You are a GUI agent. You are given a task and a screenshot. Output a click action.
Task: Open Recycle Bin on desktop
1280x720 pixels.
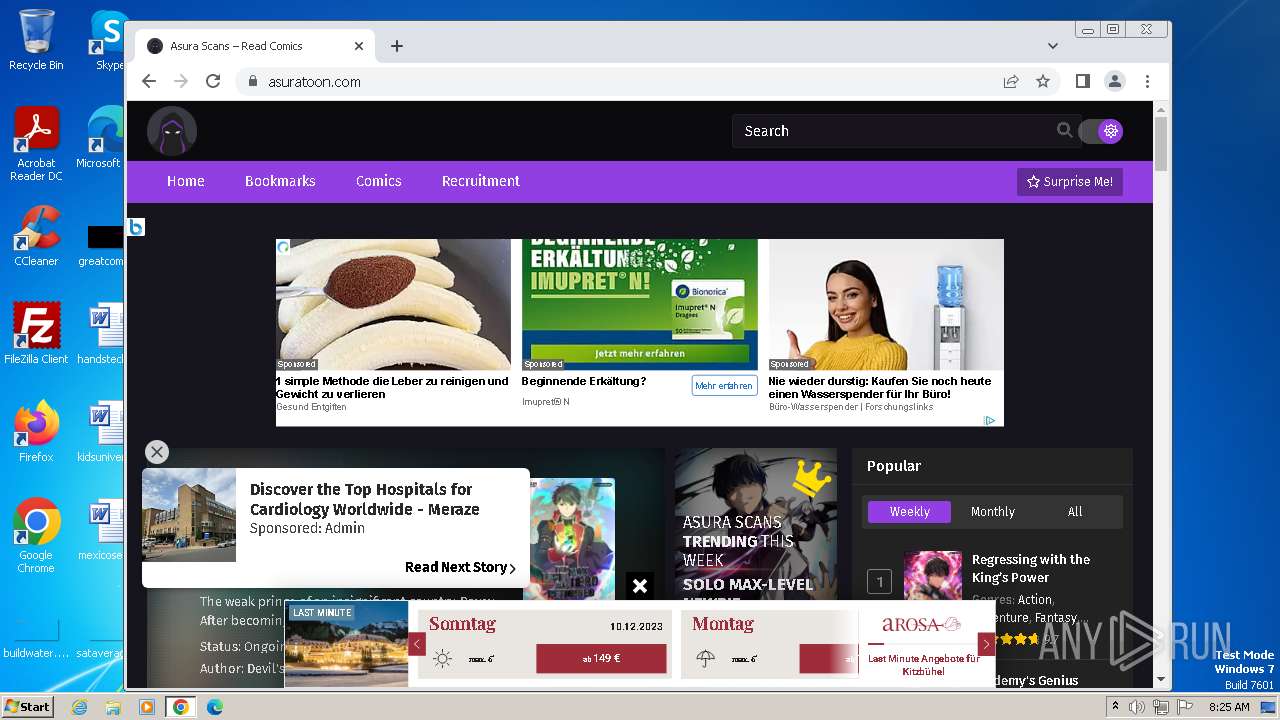click(36, 40)
